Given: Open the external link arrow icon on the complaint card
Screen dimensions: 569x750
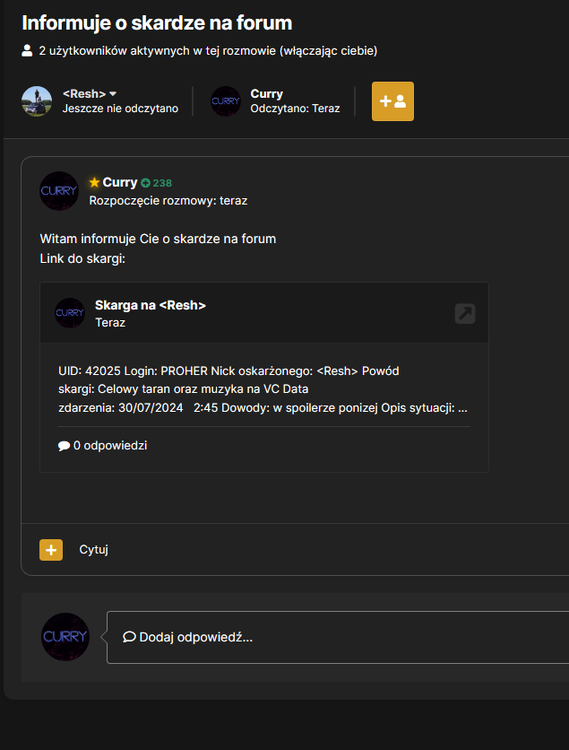Looking at the screenshot, I should point(465,314).
